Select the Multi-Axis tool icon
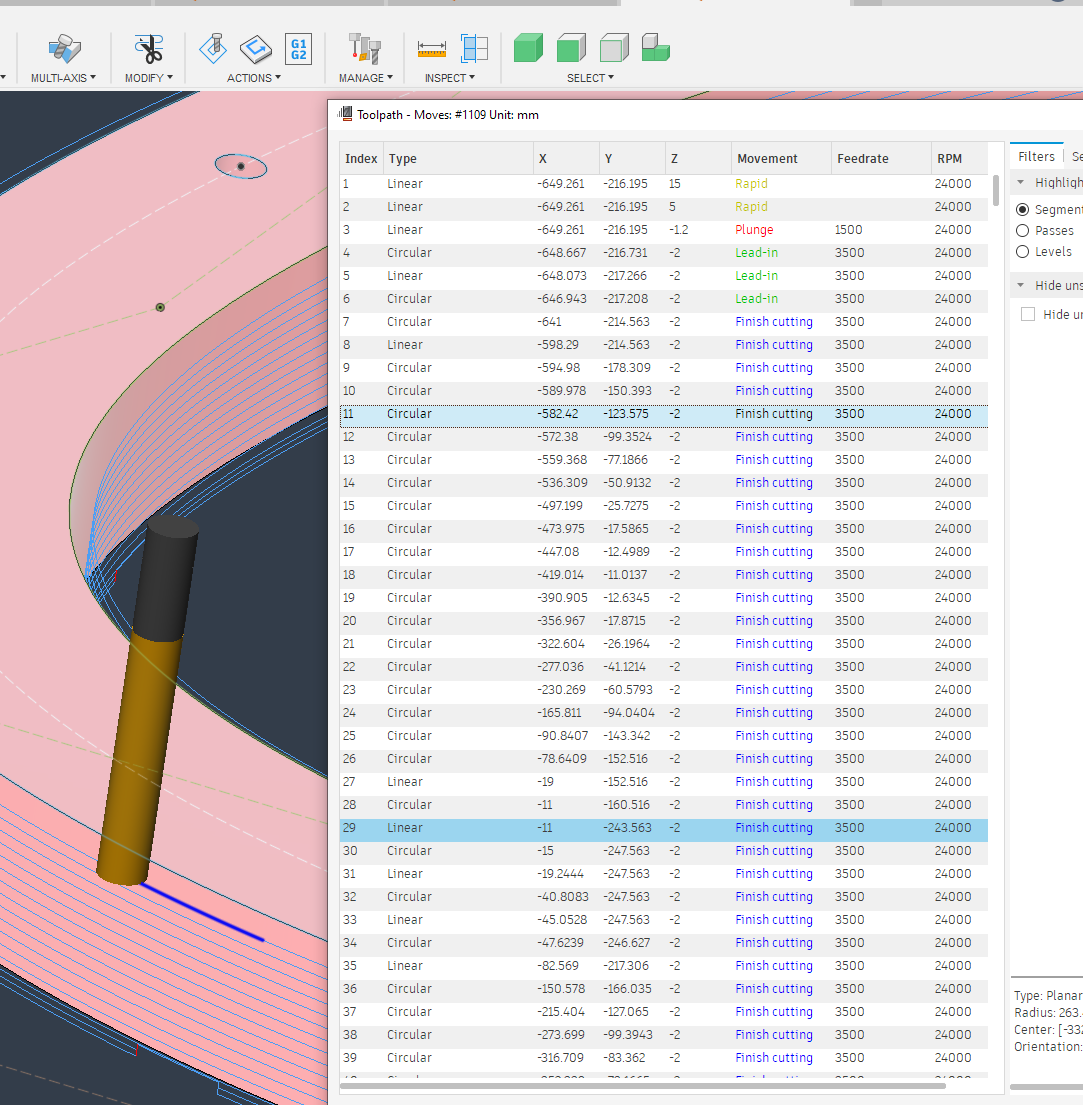1083x1105 pixels. [x=63, y=47]
